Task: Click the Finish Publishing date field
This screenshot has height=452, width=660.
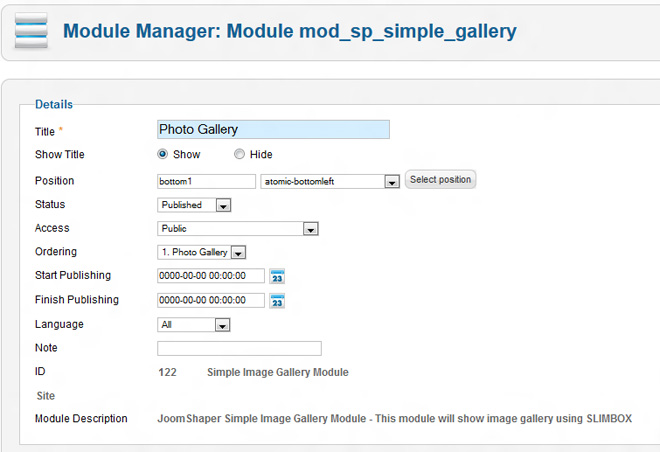Action: click(x=211, y=300)
